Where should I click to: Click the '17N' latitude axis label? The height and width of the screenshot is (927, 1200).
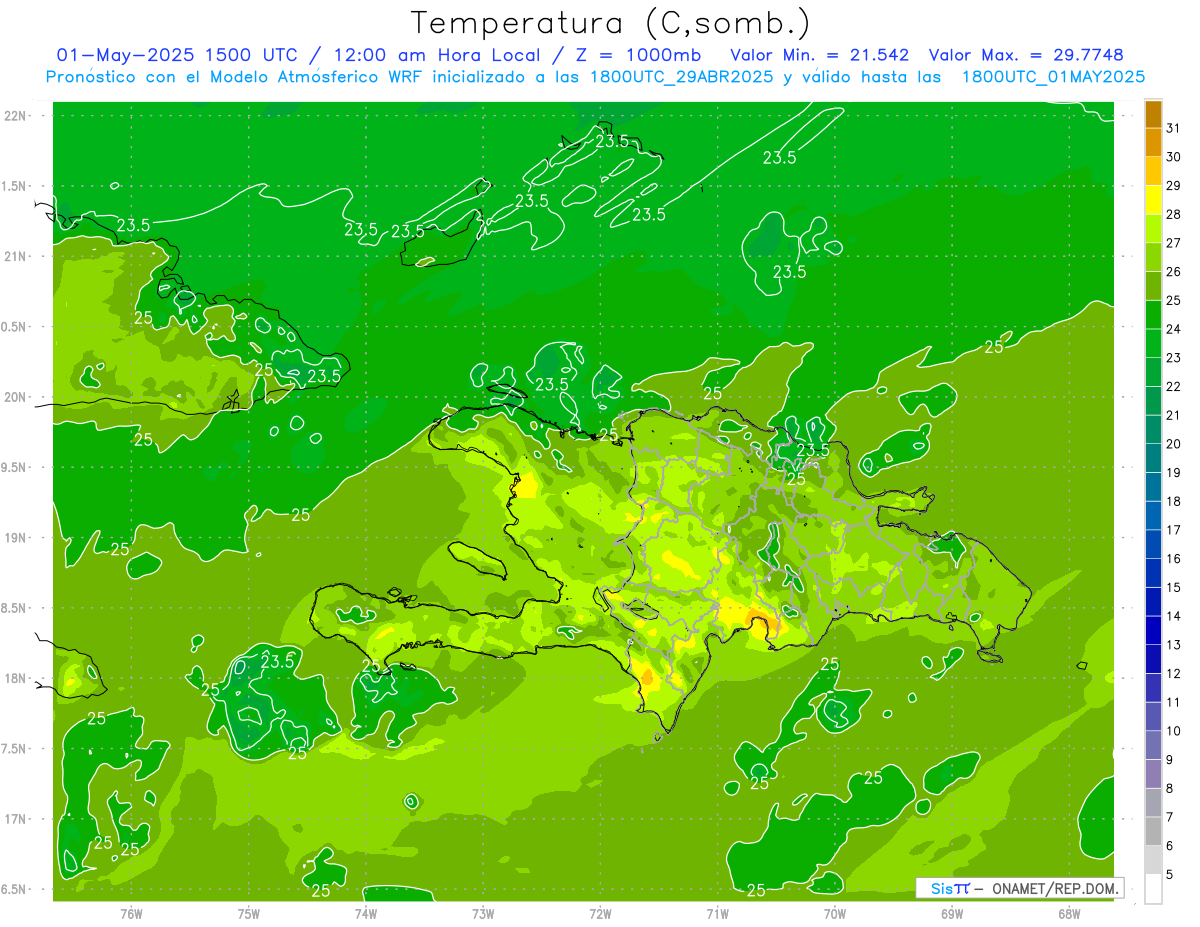click(x=16, y=819)
